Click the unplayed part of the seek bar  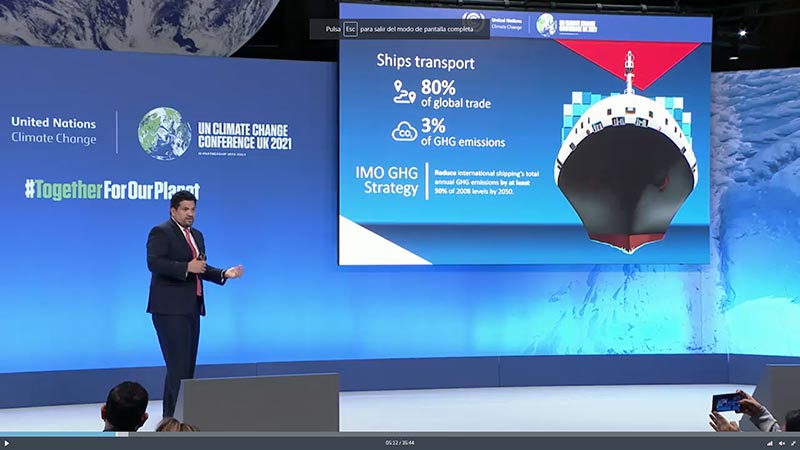point(450,434)
